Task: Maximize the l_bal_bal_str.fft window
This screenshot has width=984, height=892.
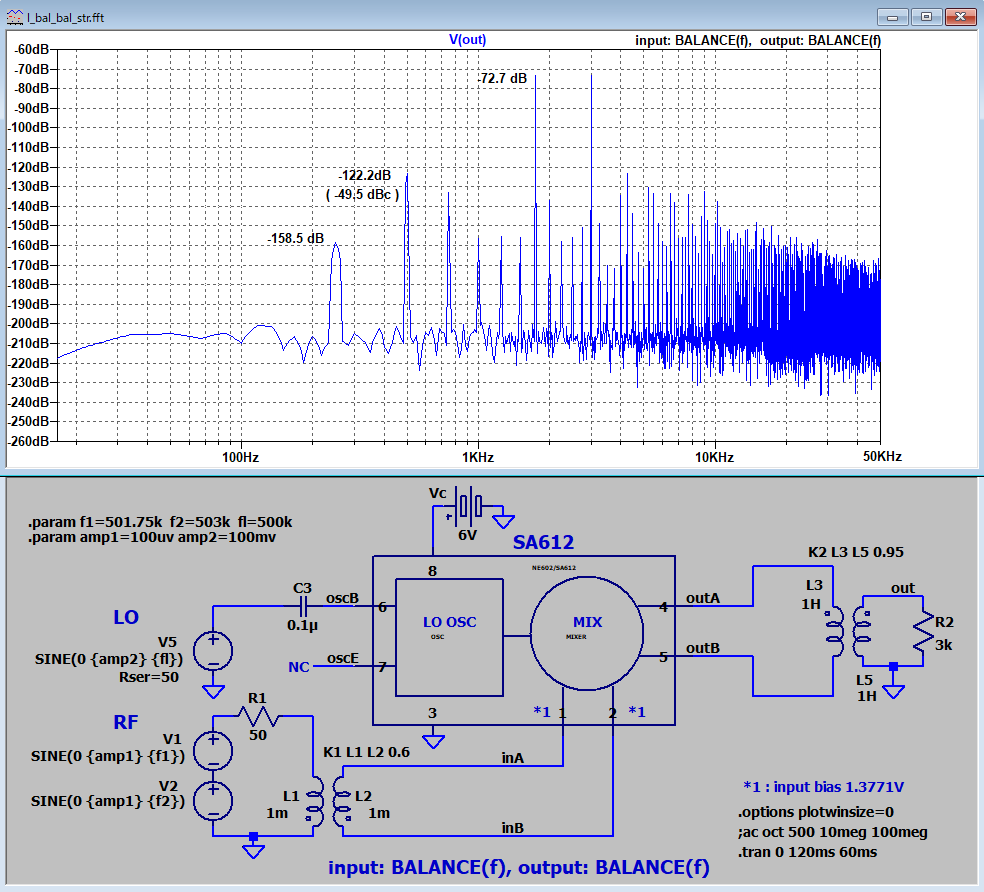Action: [926, 17]
